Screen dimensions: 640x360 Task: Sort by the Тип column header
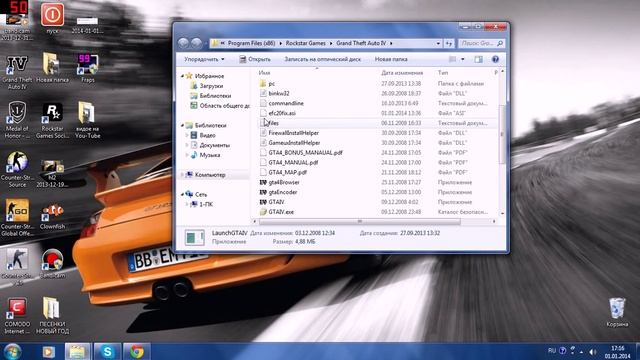point(443,73)
